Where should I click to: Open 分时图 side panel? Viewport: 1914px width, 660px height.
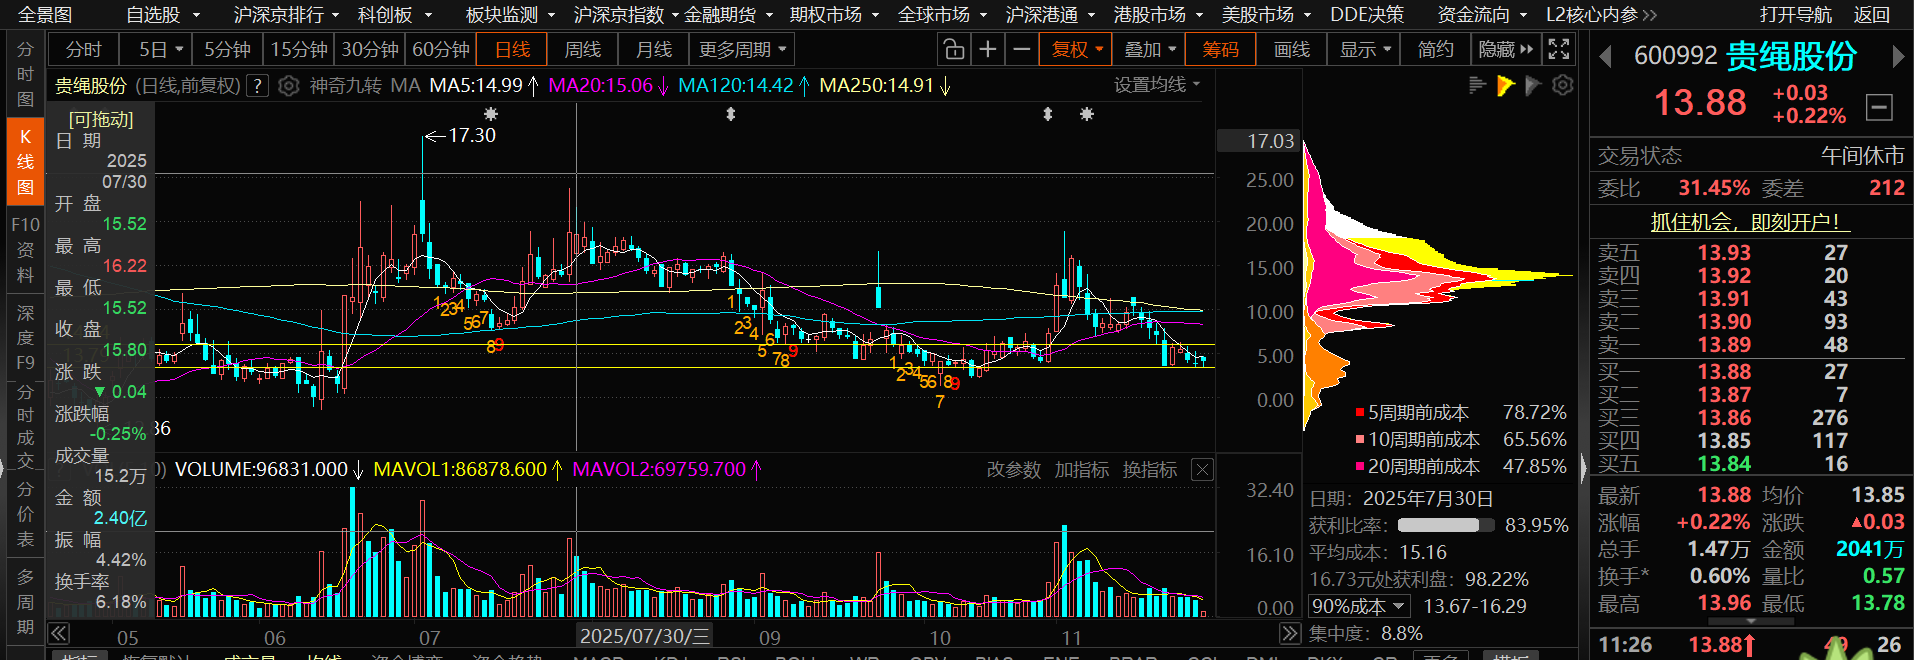coord(25,74)
